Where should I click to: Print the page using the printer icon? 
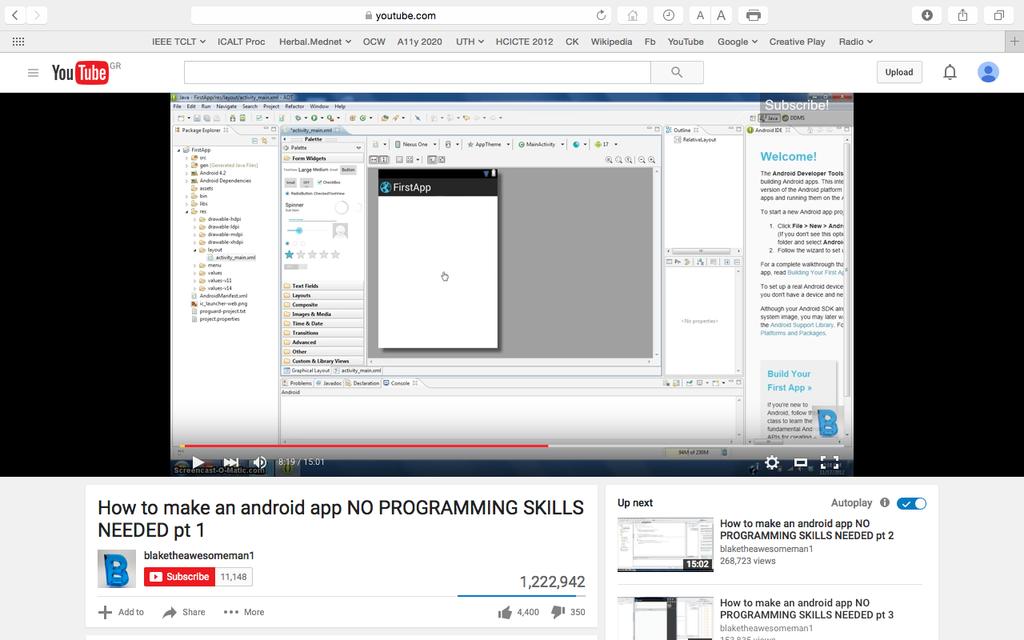(x=753, y=15)
